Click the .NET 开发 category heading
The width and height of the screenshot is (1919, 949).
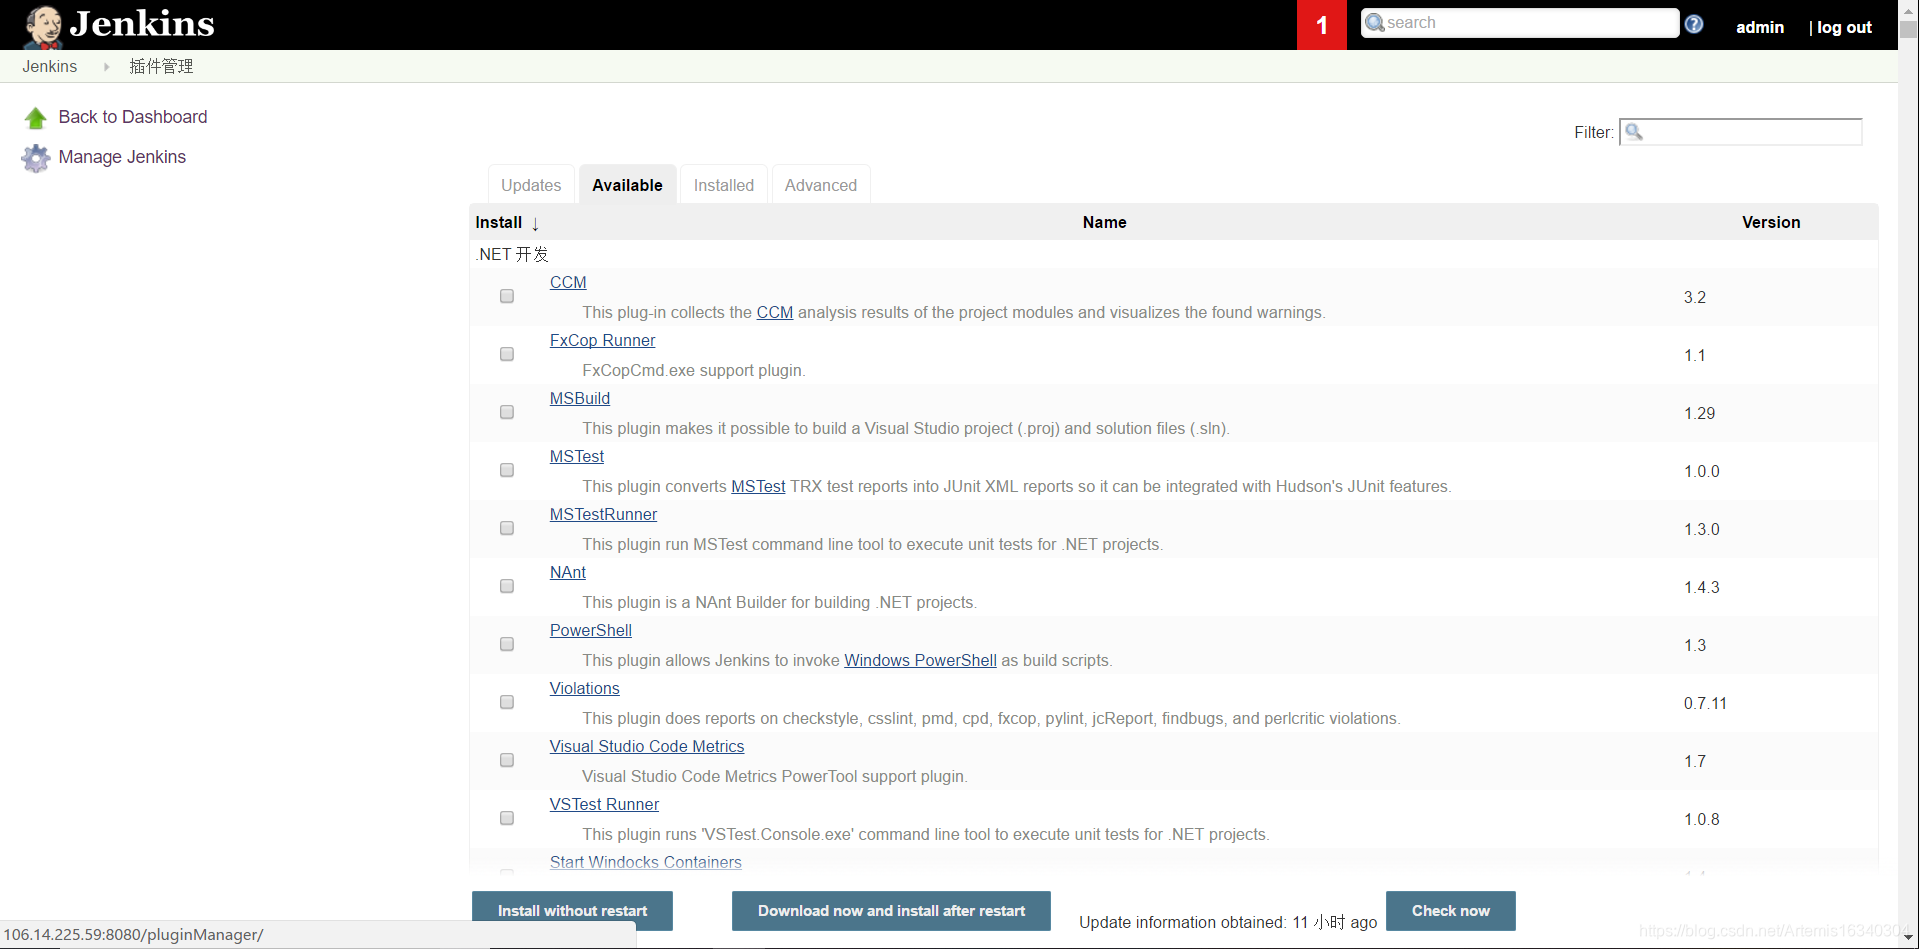click(x=512, y=254)
